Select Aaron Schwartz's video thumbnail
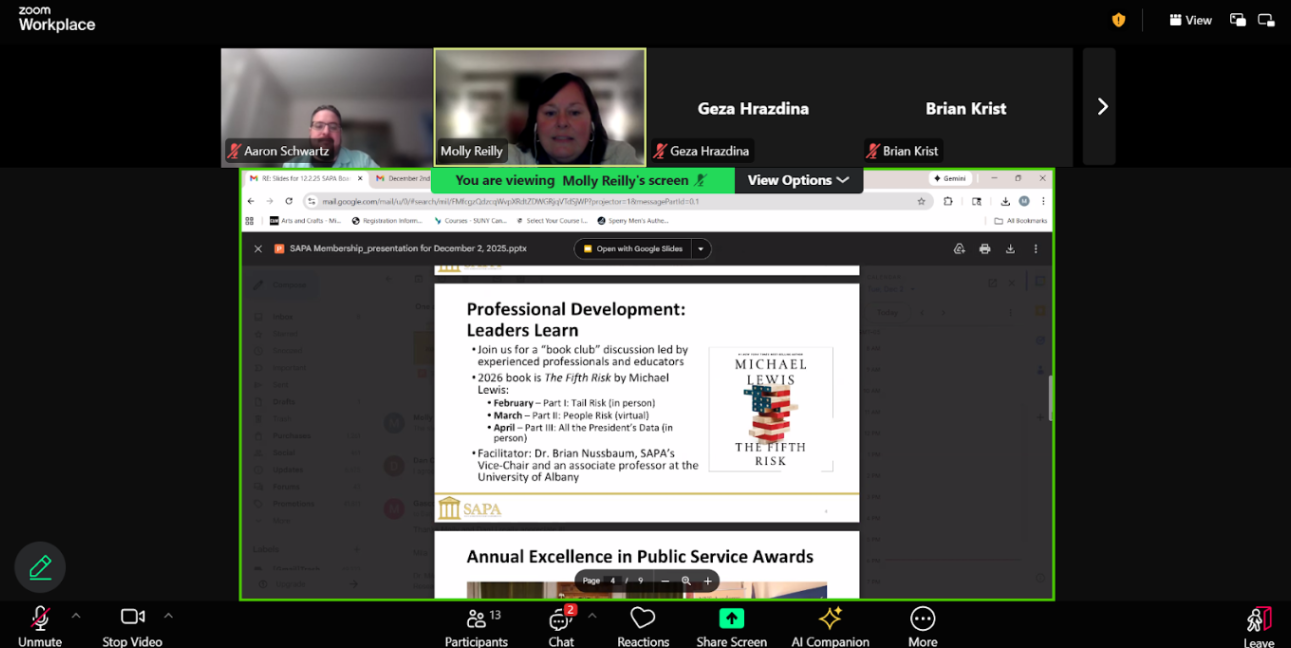 pos(326,107)
